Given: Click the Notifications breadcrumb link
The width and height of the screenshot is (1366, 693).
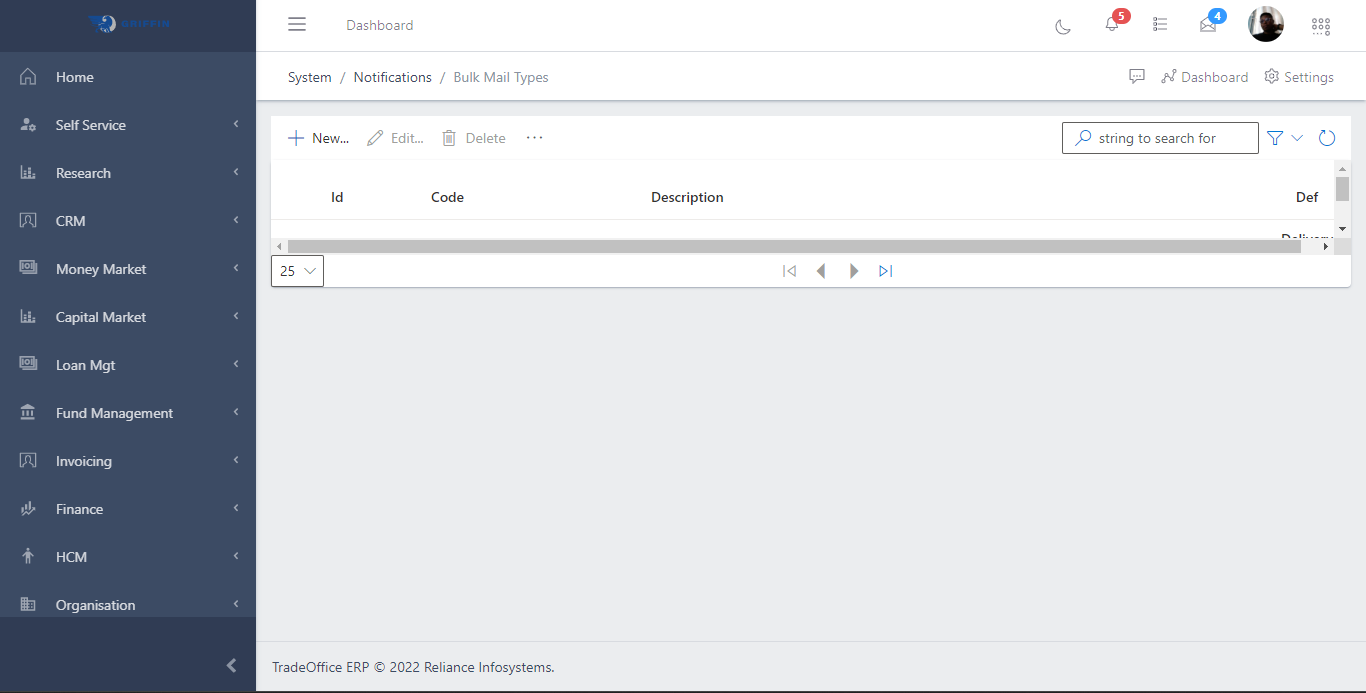Looking at the screenshot, I should 392,77.
